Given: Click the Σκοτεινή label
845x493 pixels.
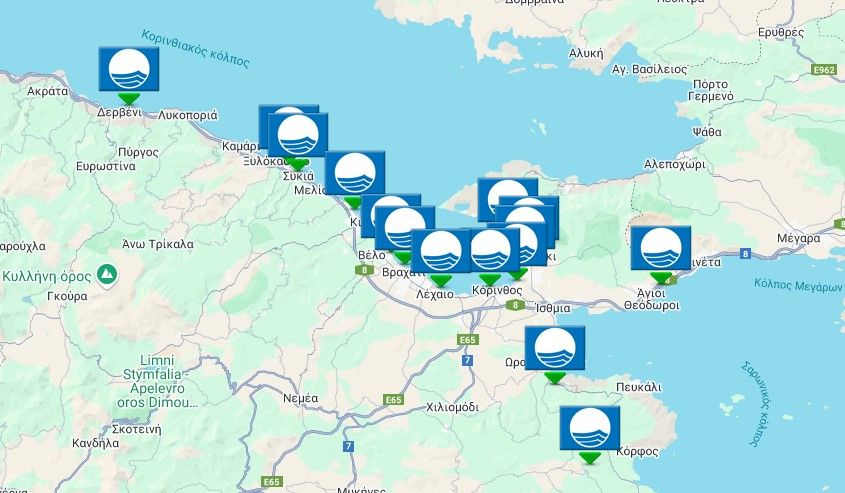Looking at the screenshot, I should [136, 429].
